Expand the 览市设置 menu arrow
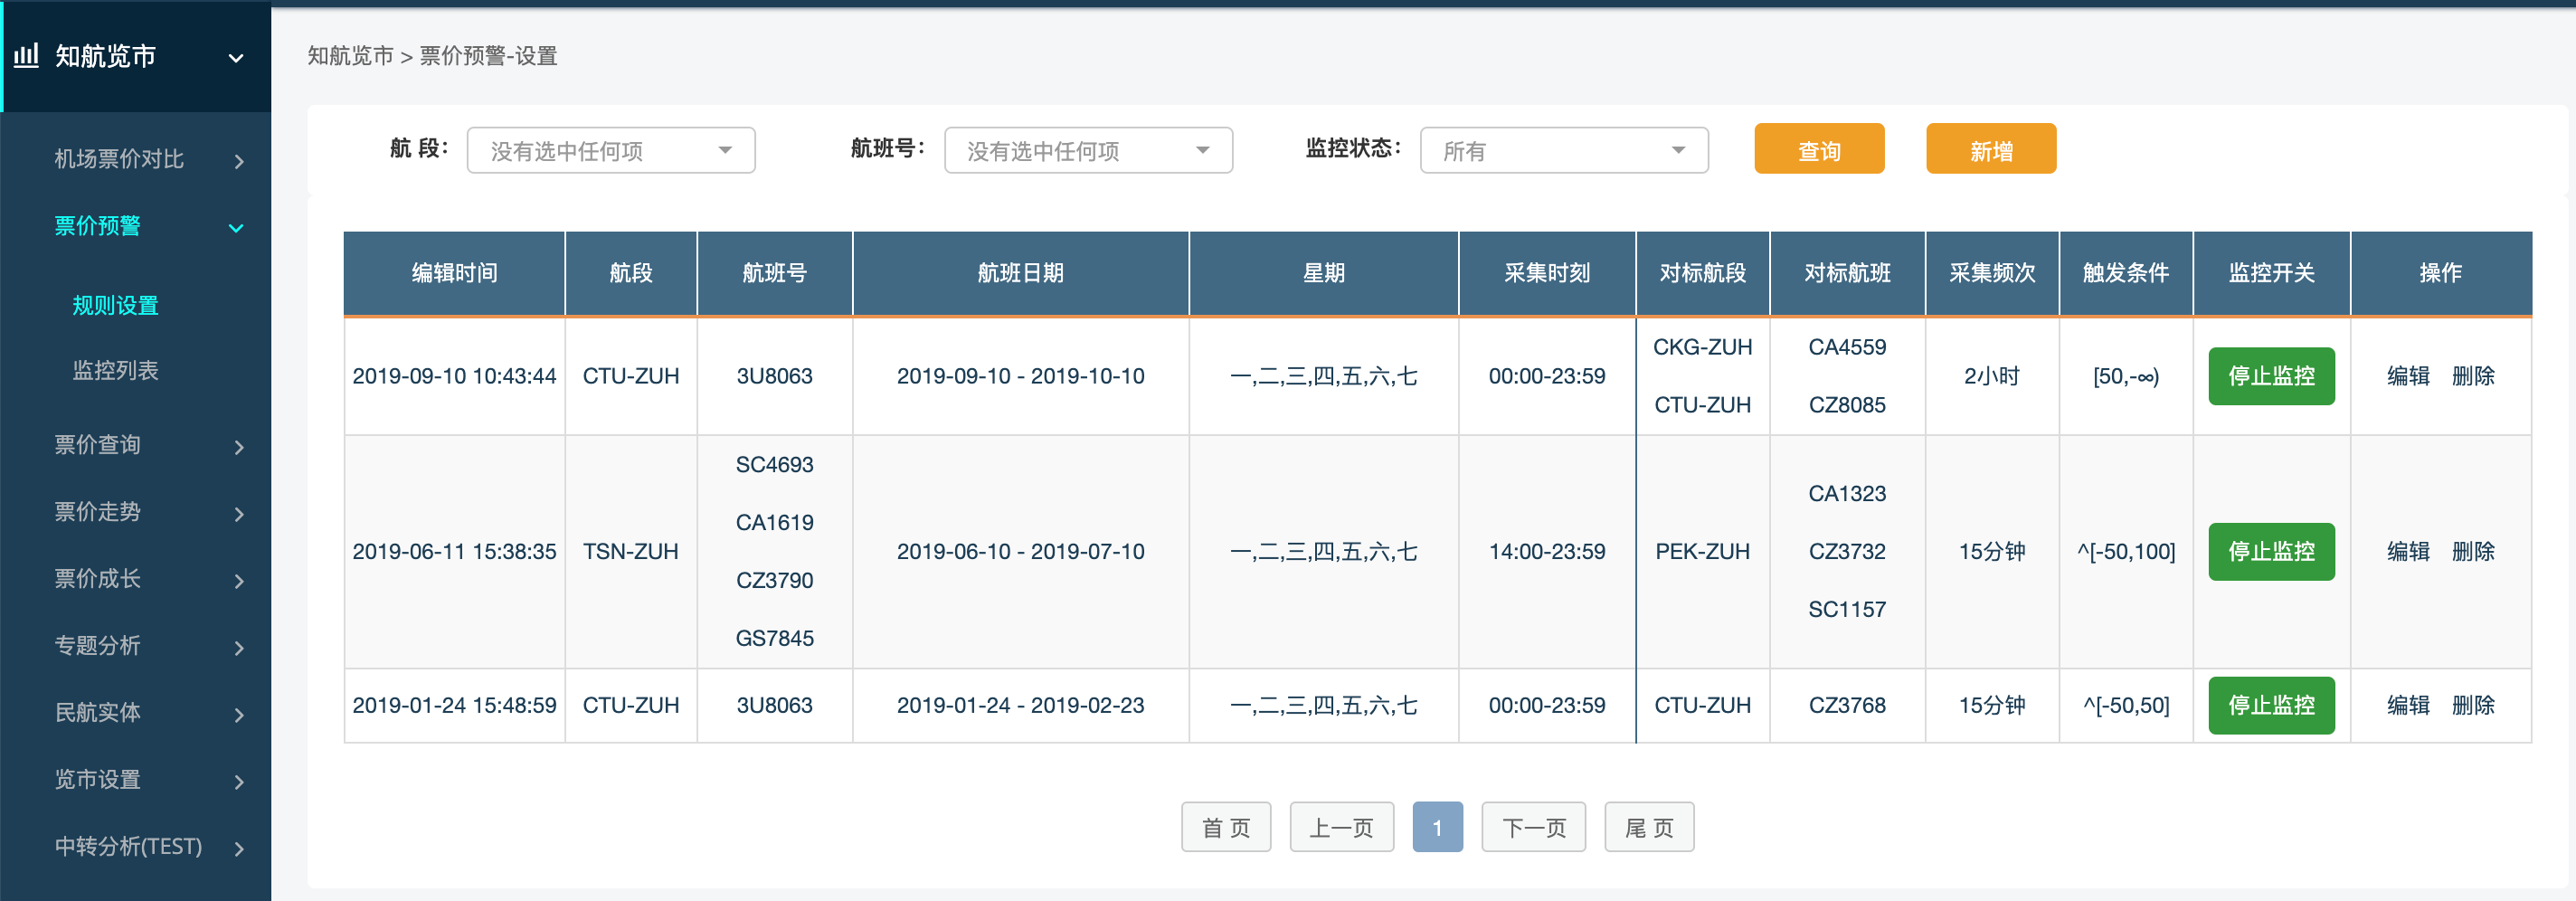This screenshot has height=901, width=2576. point(238,782)
